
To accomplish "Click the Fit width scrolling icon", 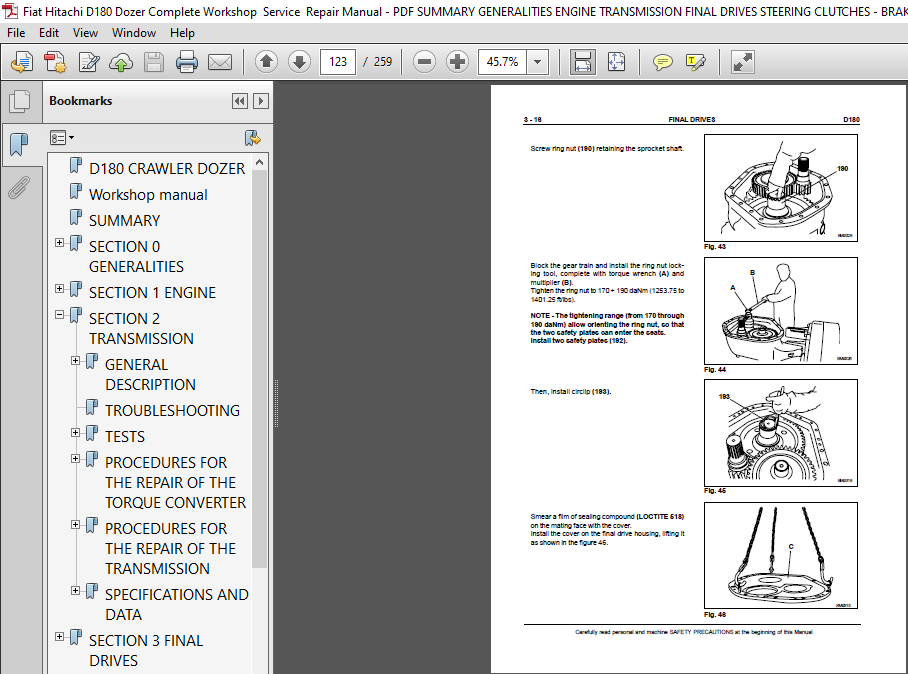I will pos(583,62).
